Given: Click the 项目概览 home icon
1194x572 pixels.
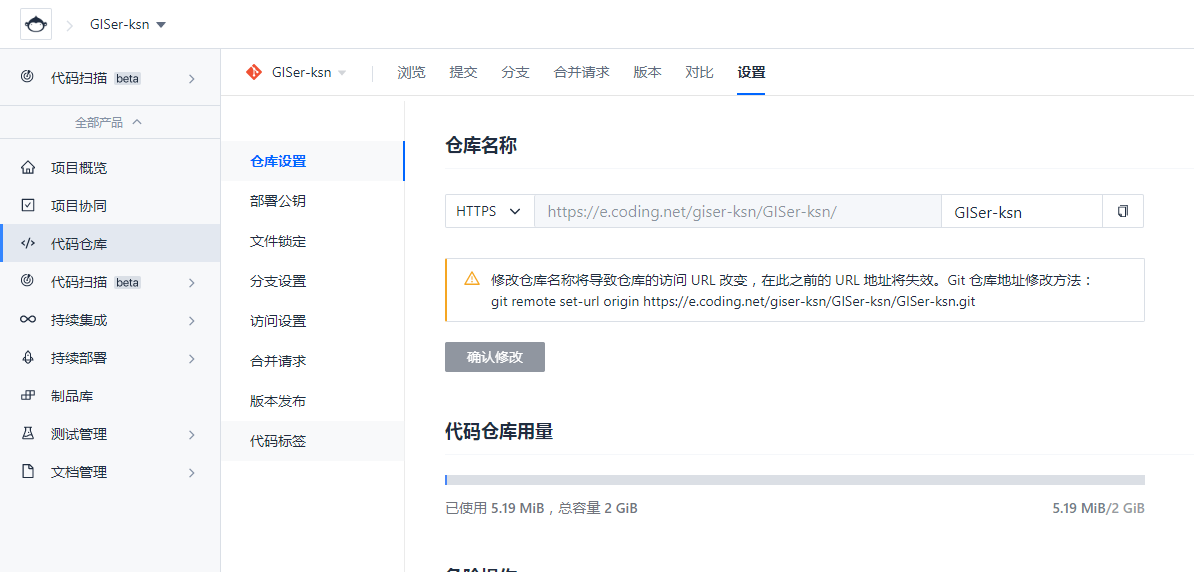Looking at the screenshot, I should [x=28, y=168].
